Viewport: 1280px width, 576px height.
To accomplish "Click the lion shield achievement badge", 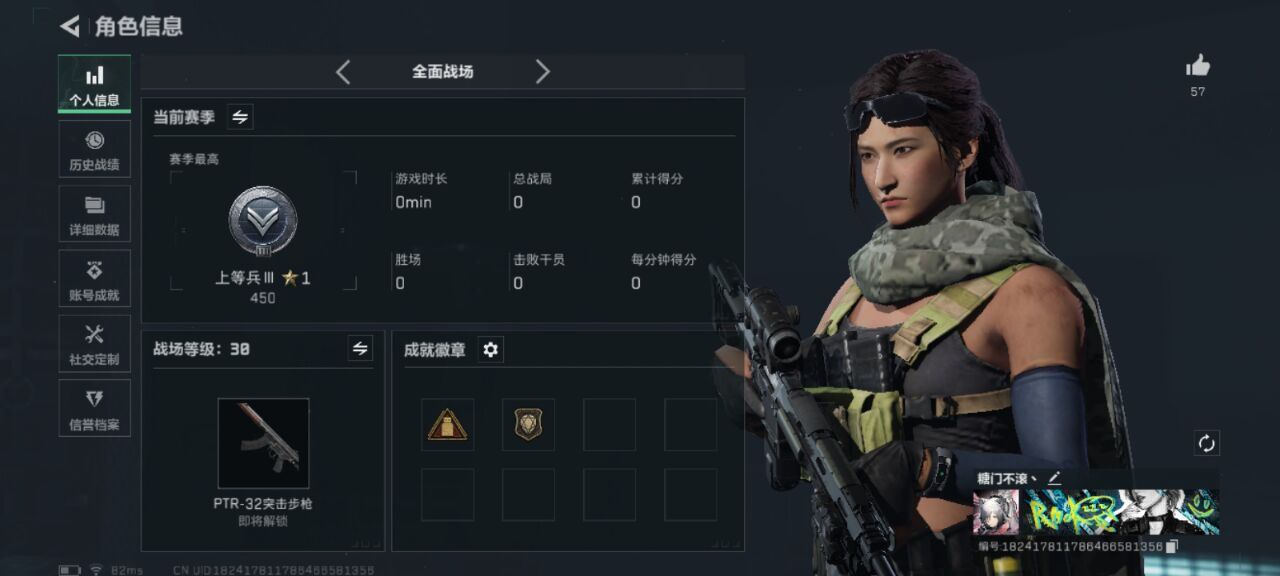I will (x=528, y=425).
